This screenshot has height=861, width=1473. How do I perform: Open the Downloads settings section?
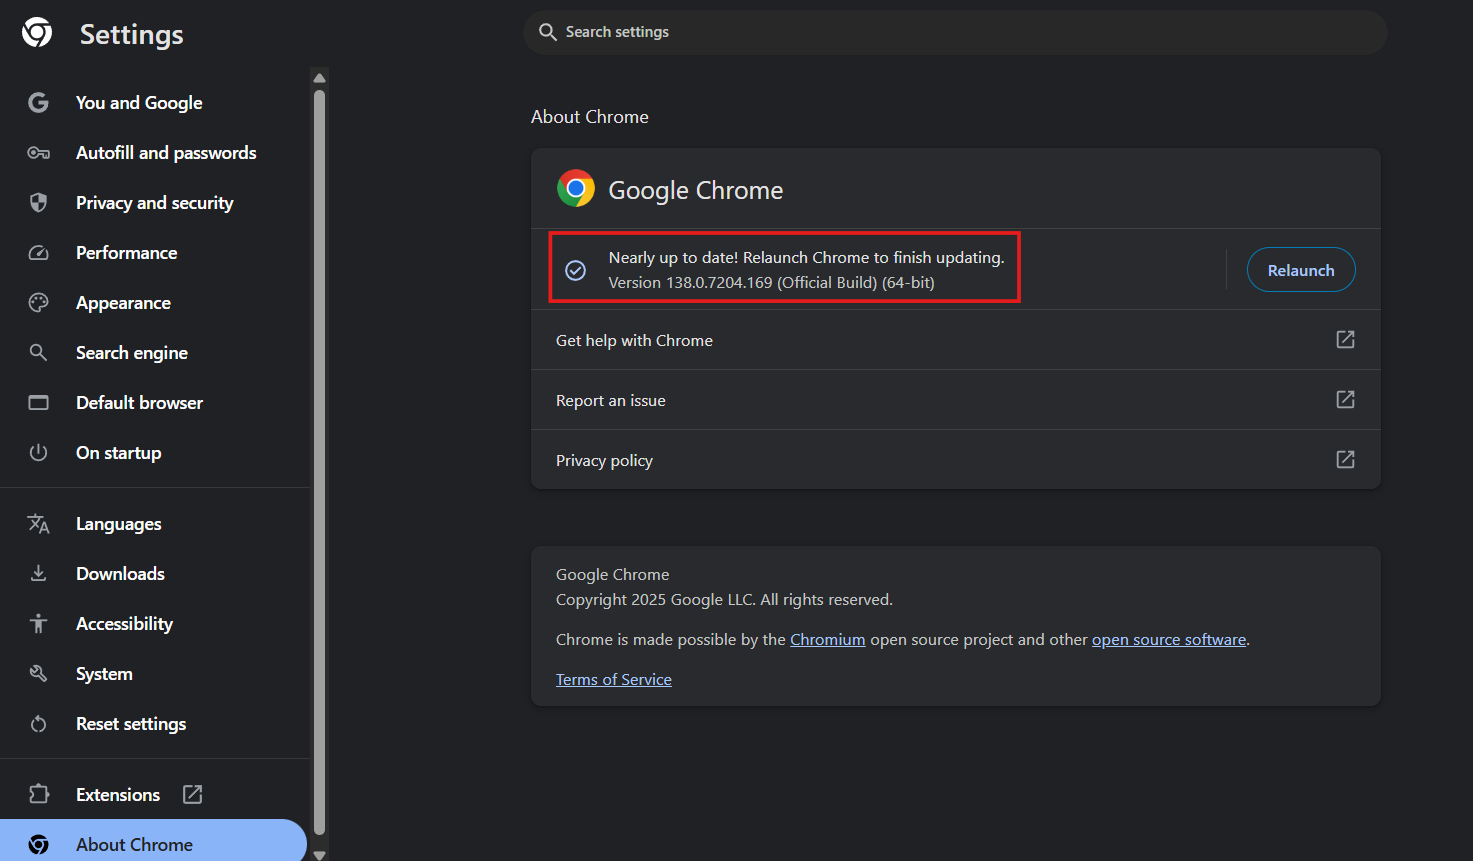(120, 574)
